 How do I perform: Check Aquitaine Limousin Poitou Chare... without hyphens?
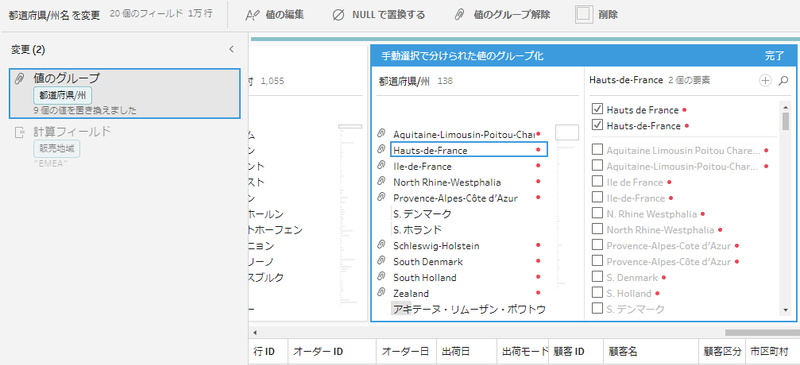(597, 151)
